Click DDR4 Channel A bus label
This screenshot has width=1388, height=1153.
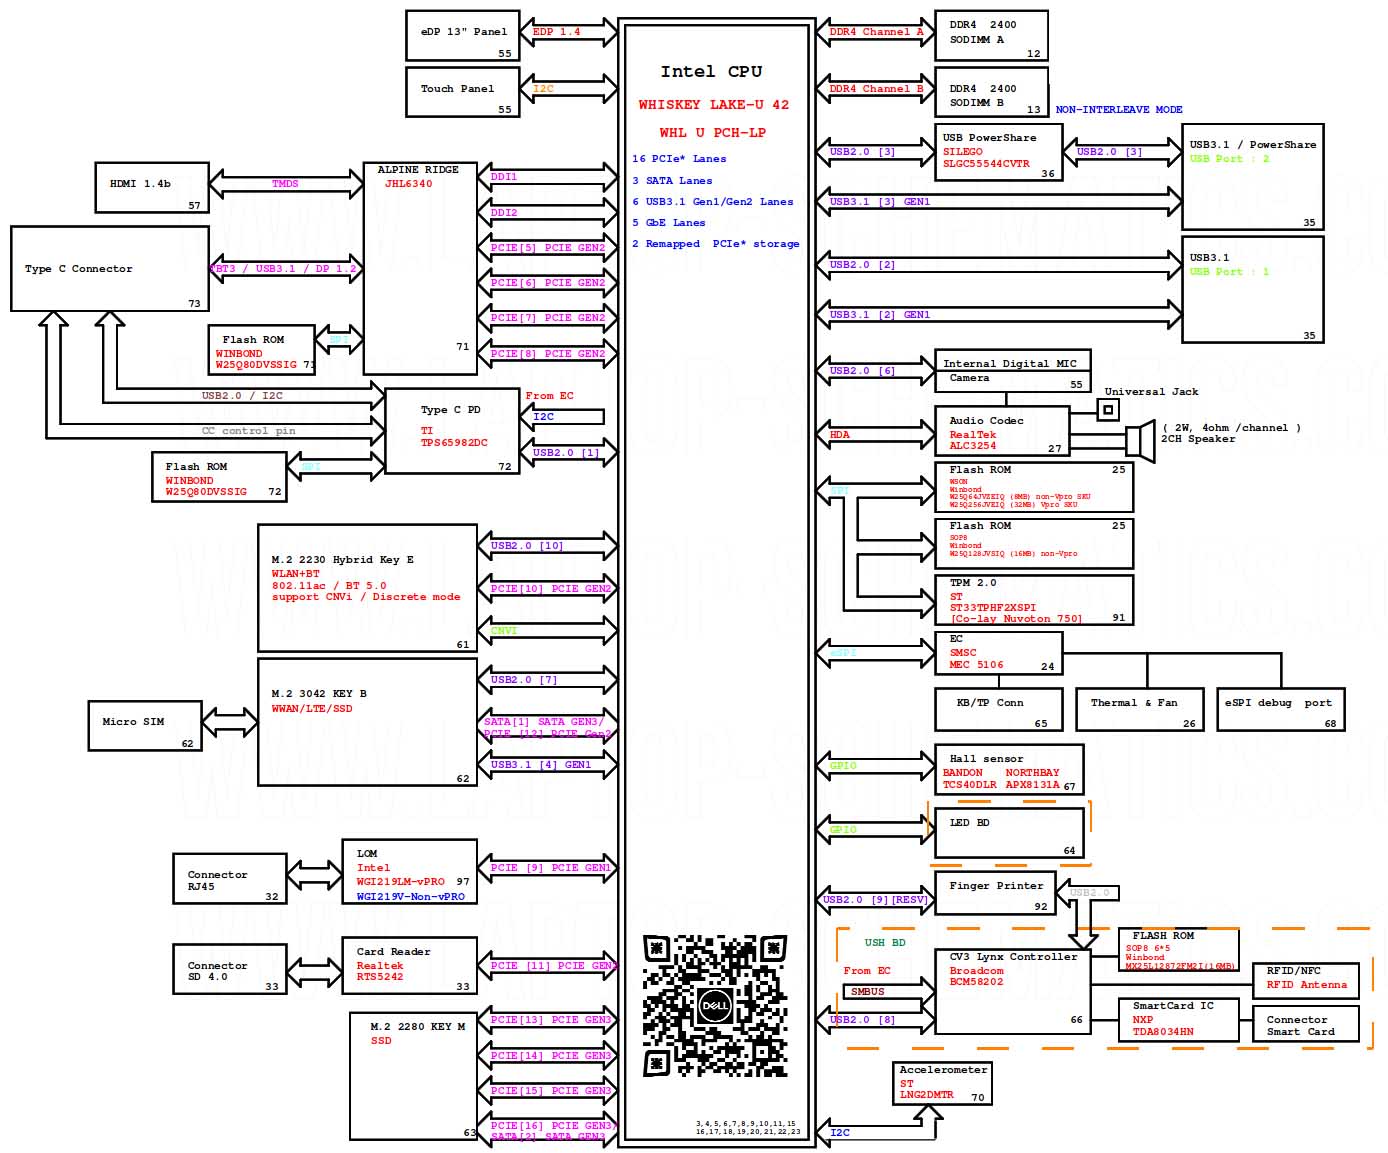pyautogui.click(x=876, y=32)
